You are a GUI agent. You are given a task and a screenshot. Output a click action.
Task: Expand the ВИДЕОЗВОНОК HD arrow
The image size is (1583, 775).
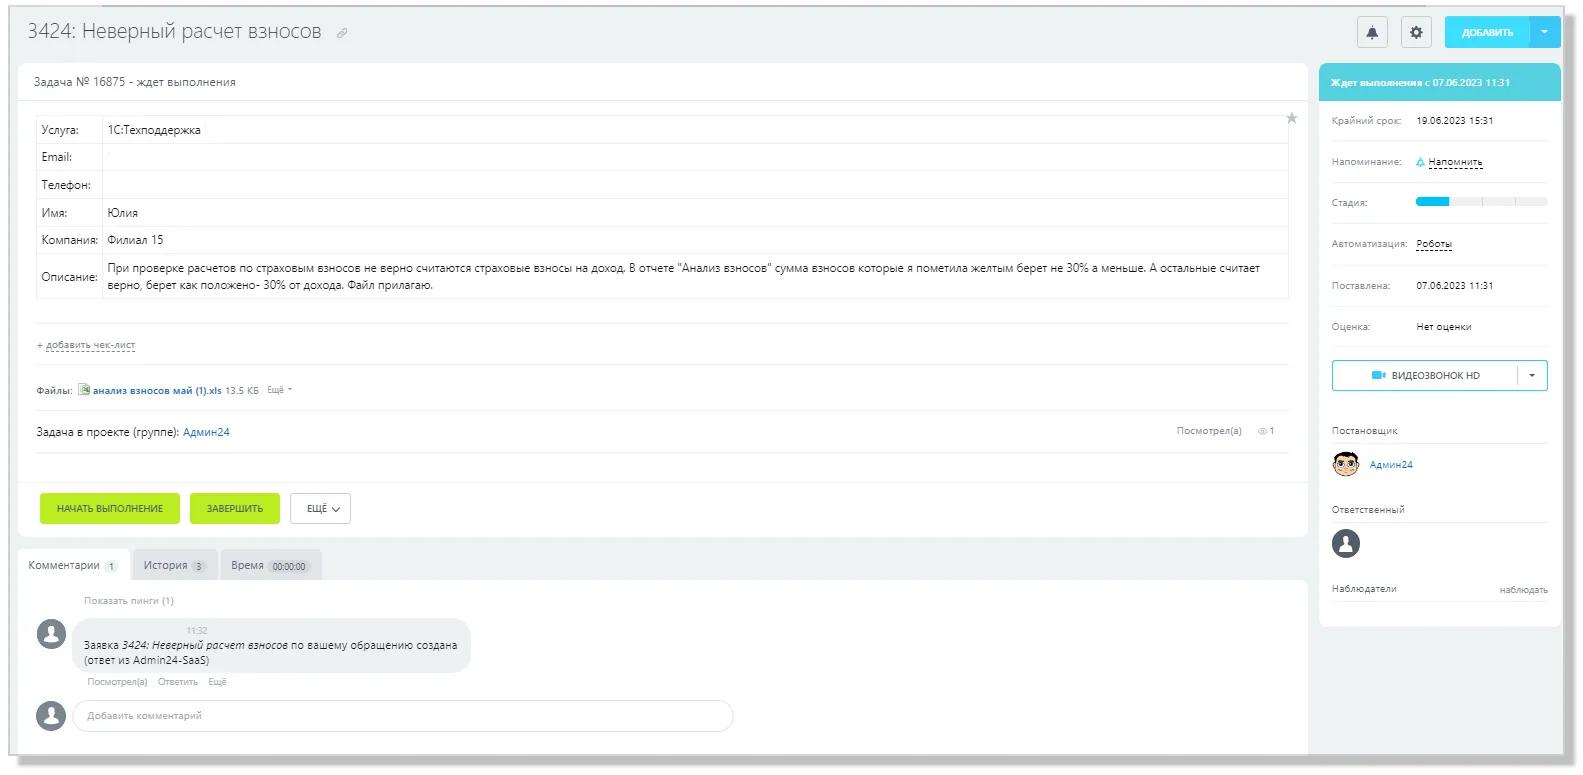pos(1532,376)
